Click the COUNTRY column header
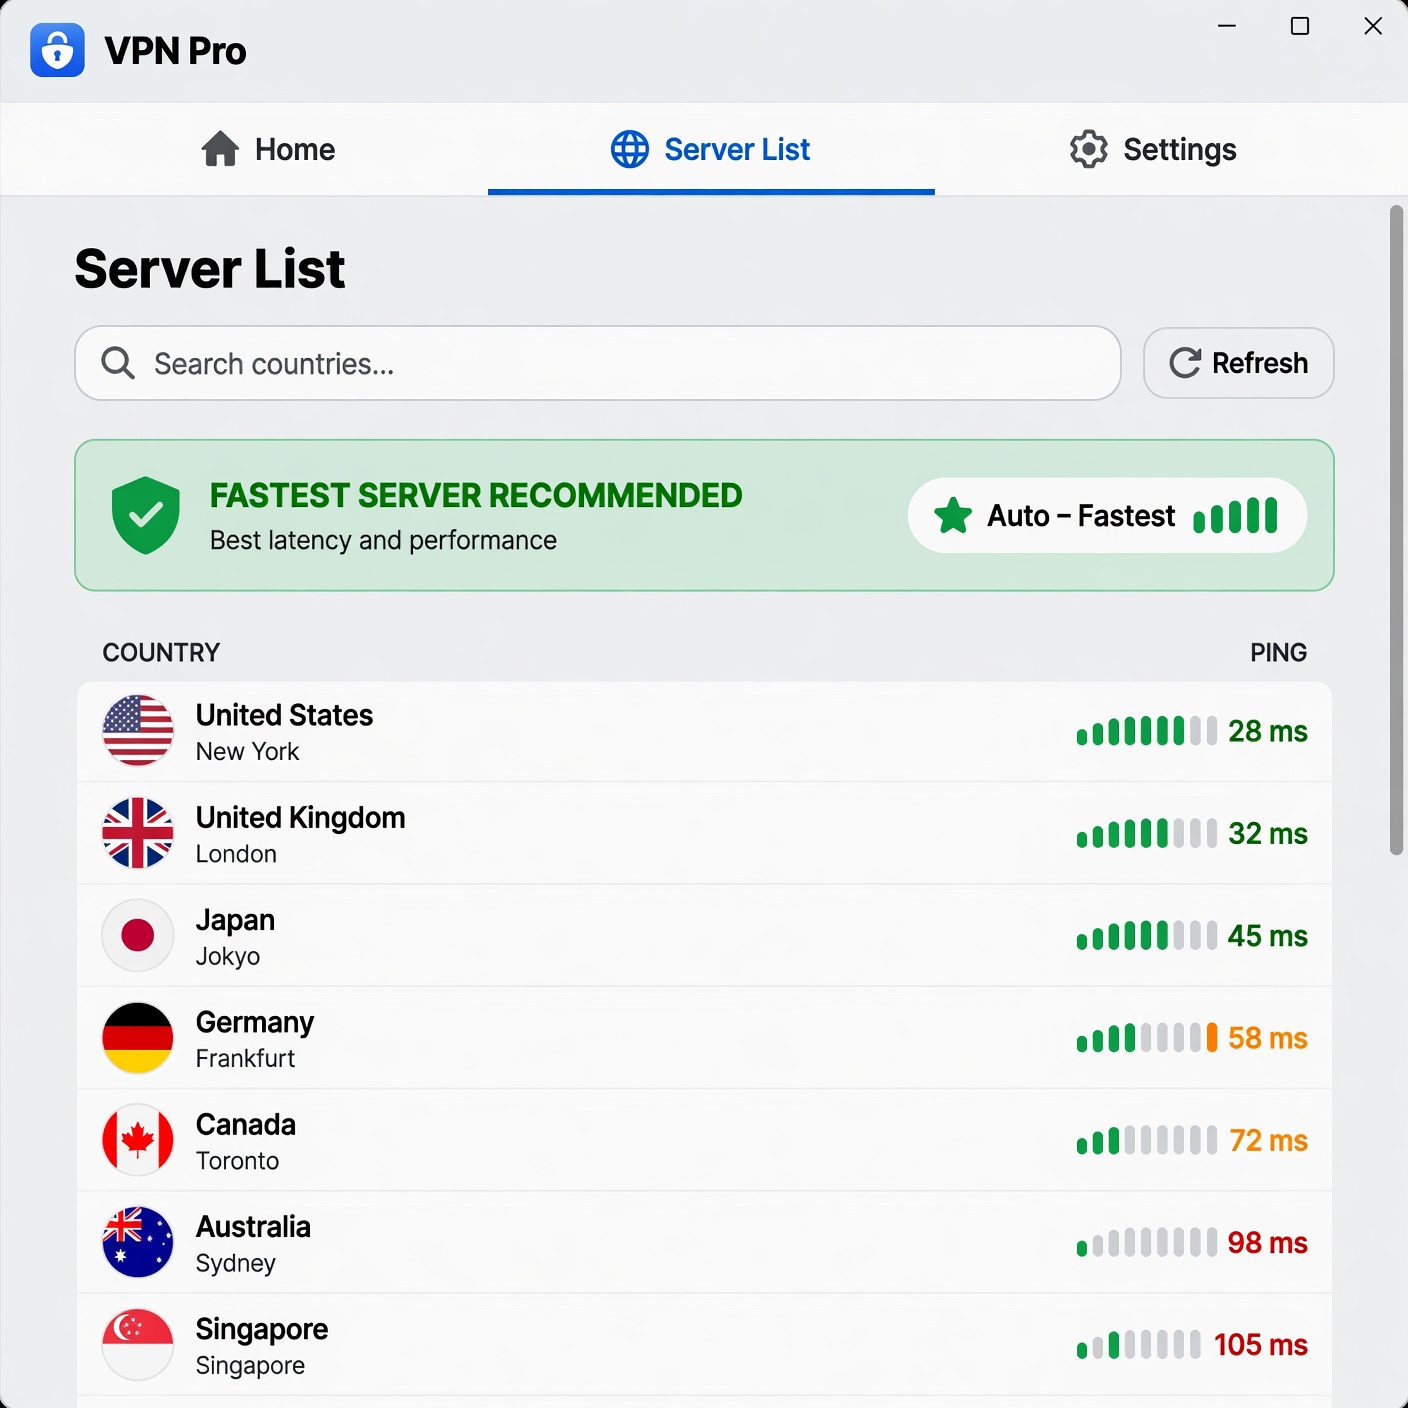Image resolution: width=1408 pixels, height=1408 pixels. pos(161,653)
